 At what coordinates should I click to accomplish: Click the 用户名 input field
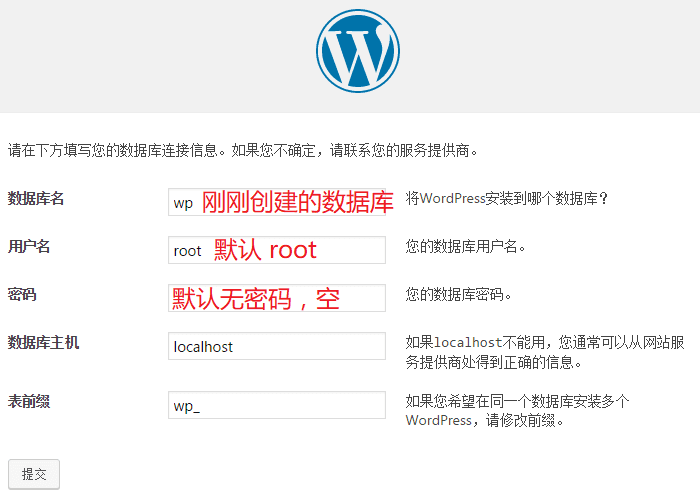(277, 250)
